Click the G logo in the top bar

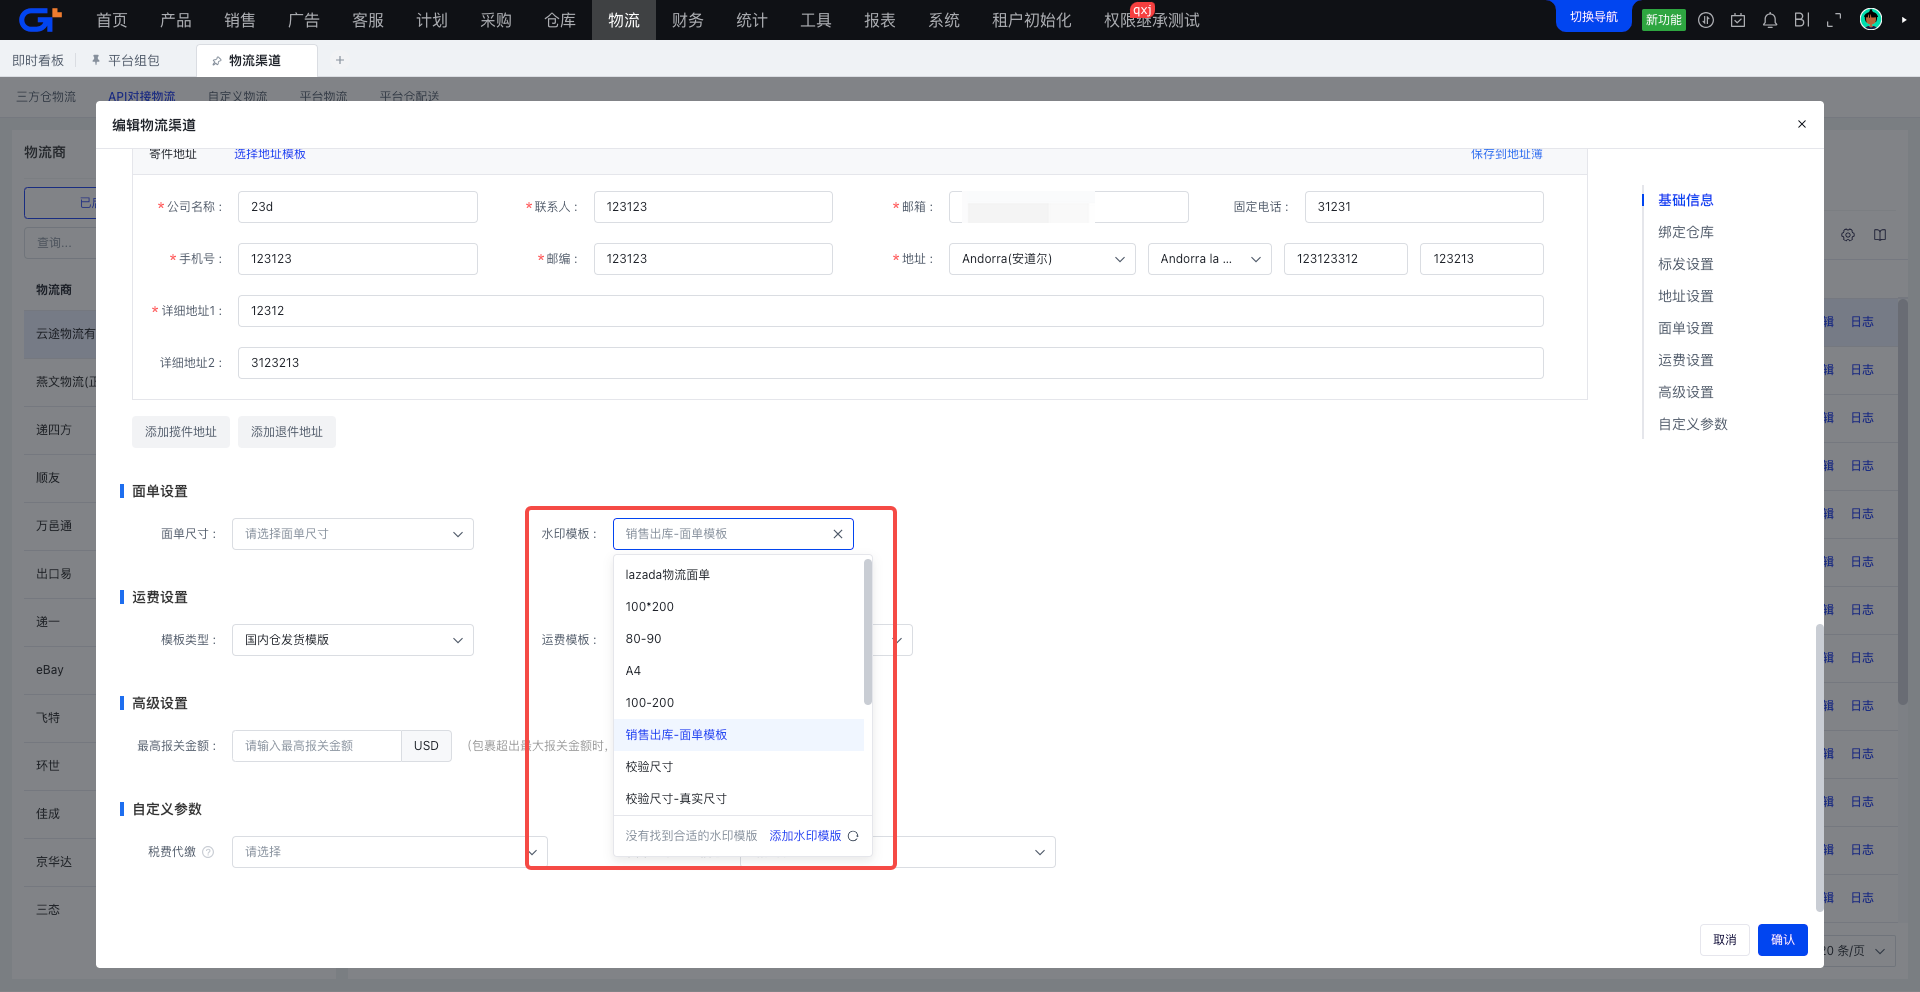pos(41,19)
